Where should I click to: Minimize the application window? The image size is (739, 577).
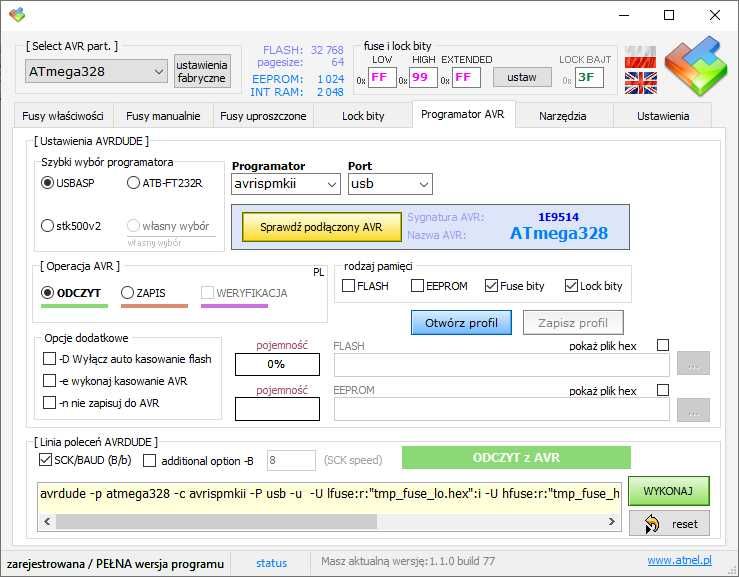click(x=624, y=15)
